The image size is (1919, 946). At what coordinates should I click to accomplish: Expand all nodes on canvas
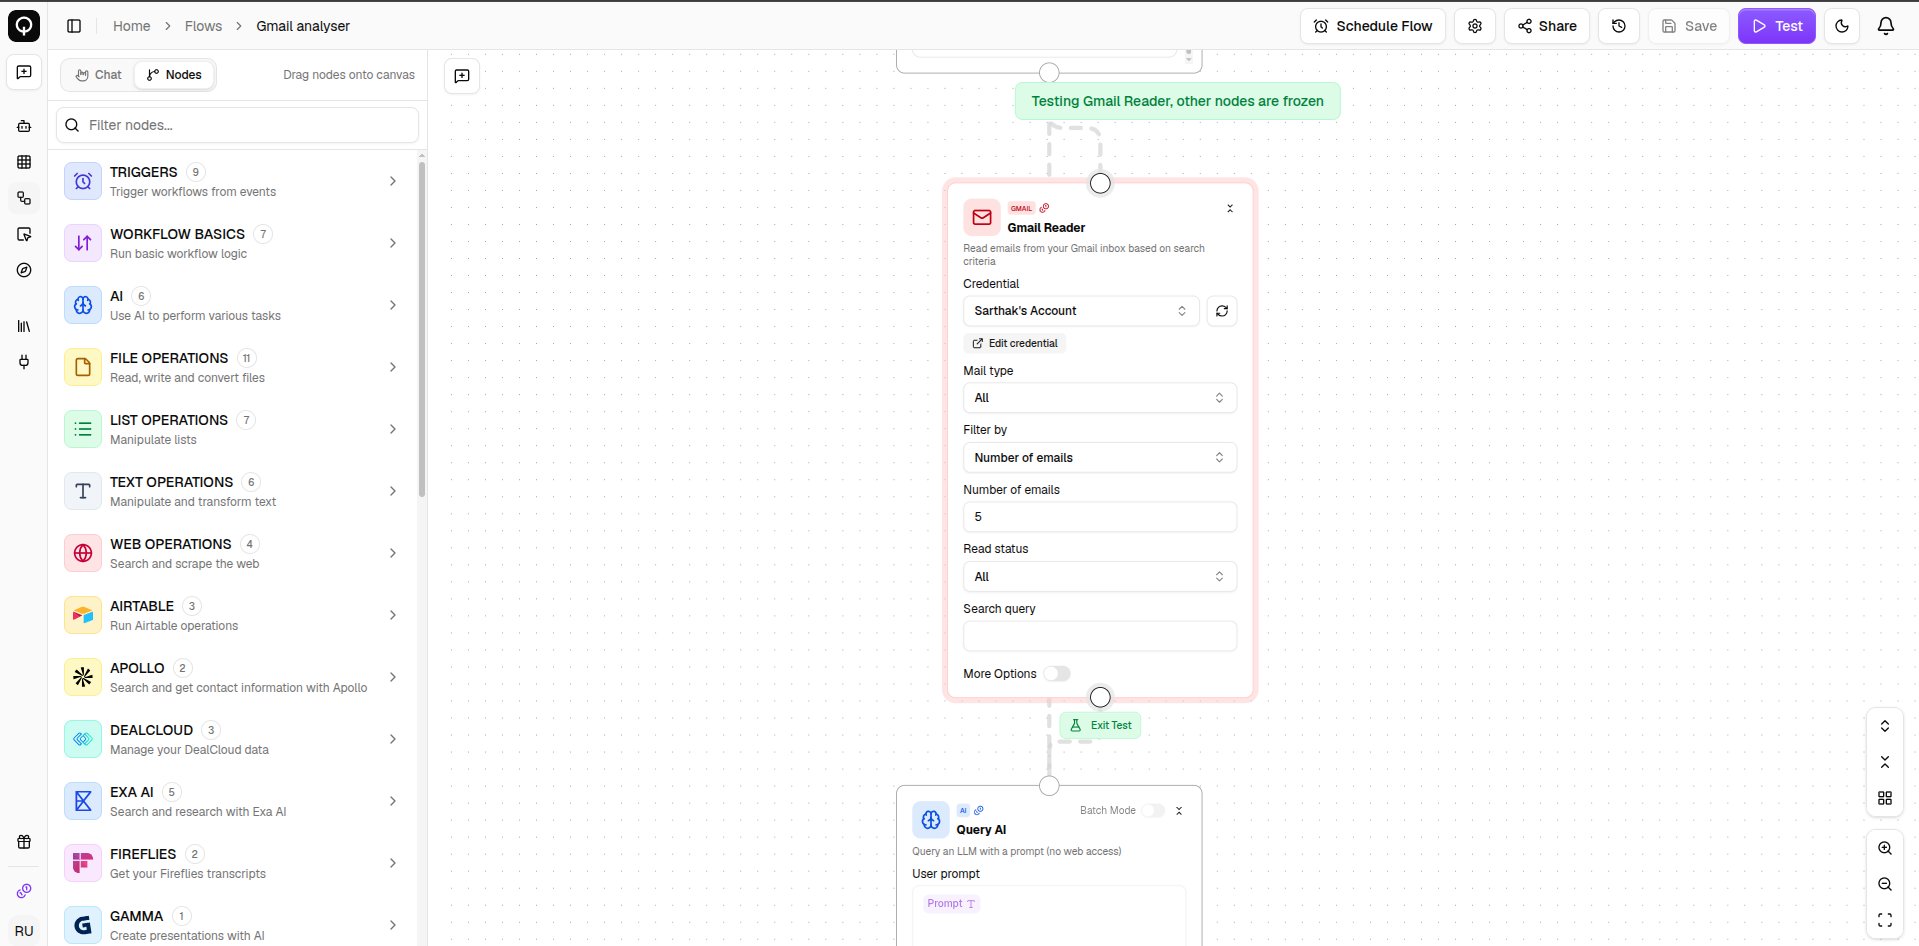[1885, 726]
